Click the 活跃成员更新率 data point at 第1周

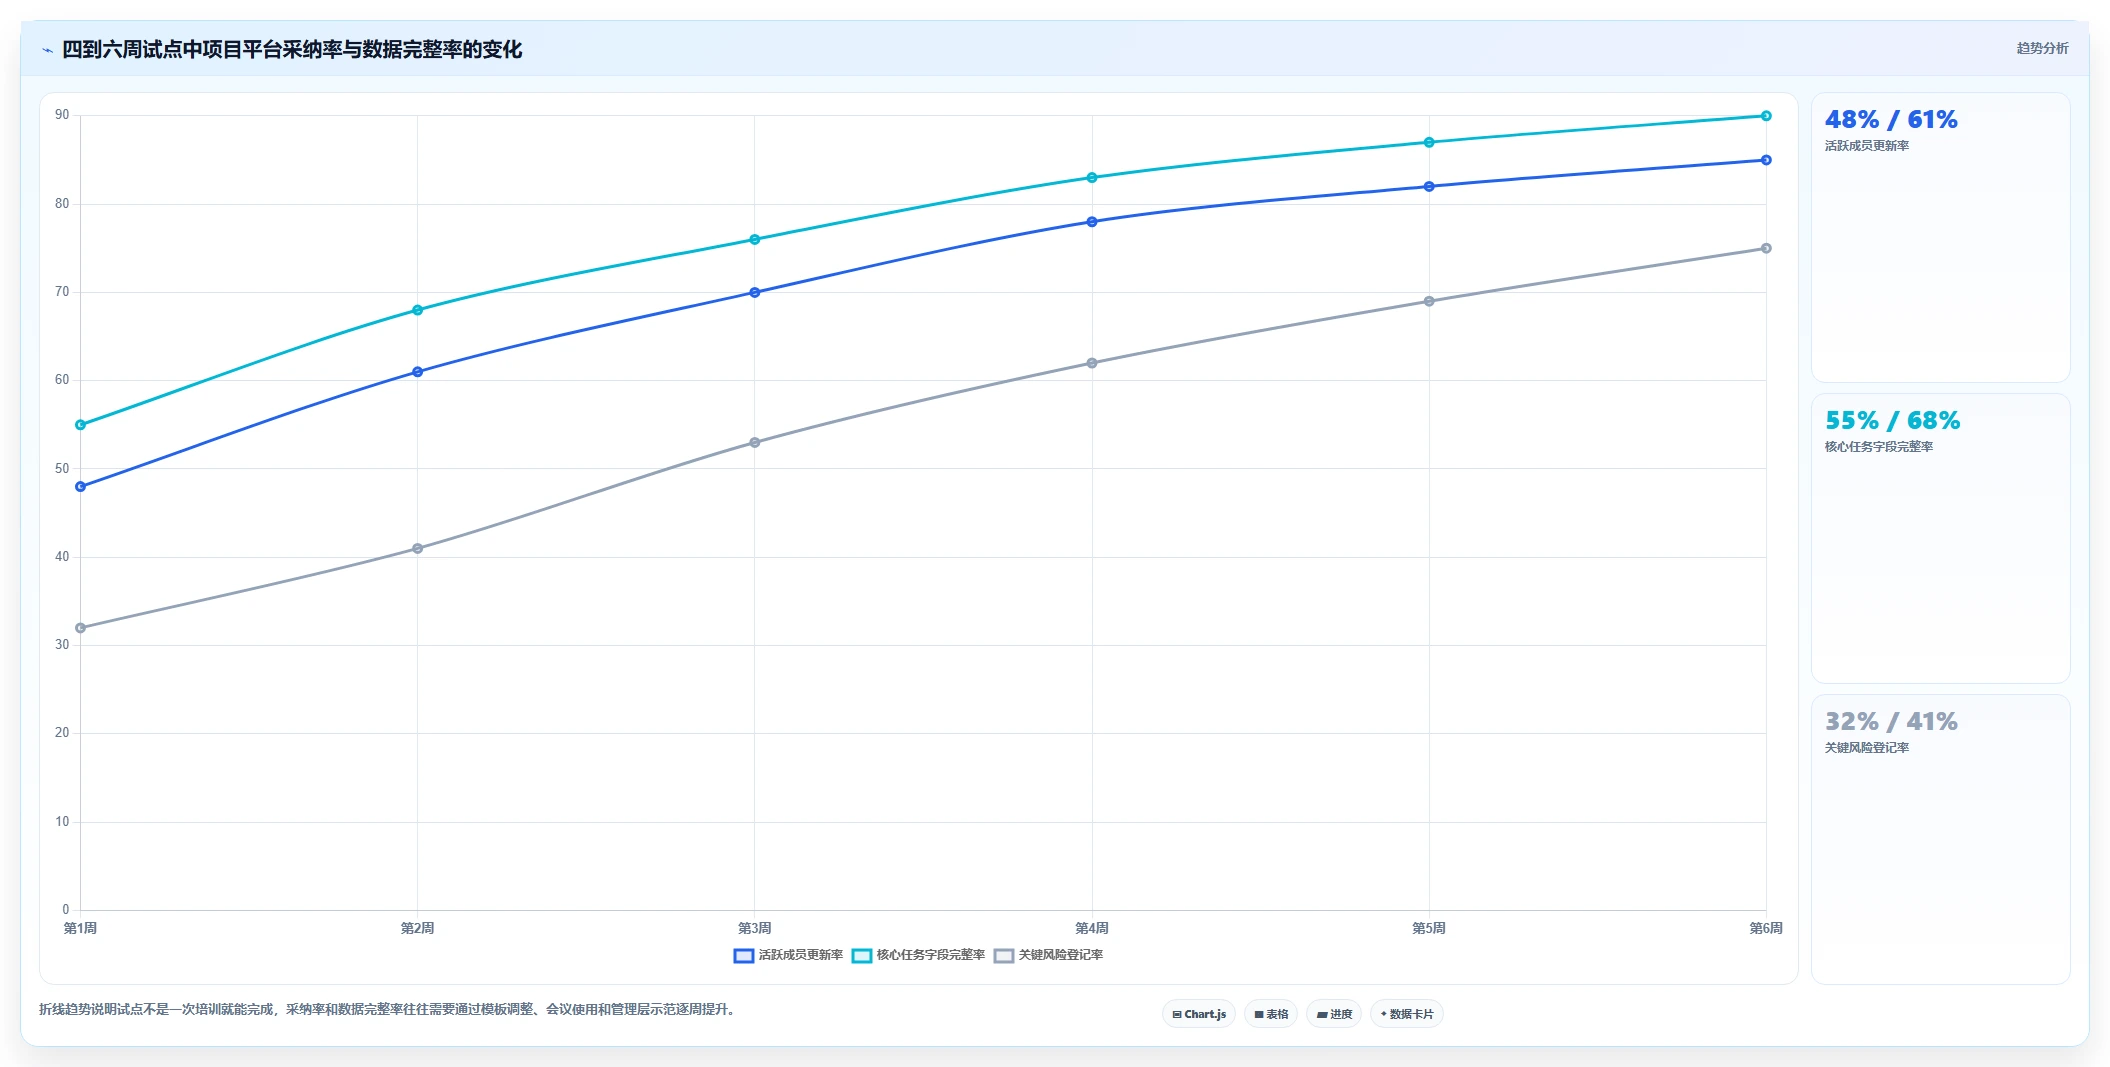pos(81,487)
